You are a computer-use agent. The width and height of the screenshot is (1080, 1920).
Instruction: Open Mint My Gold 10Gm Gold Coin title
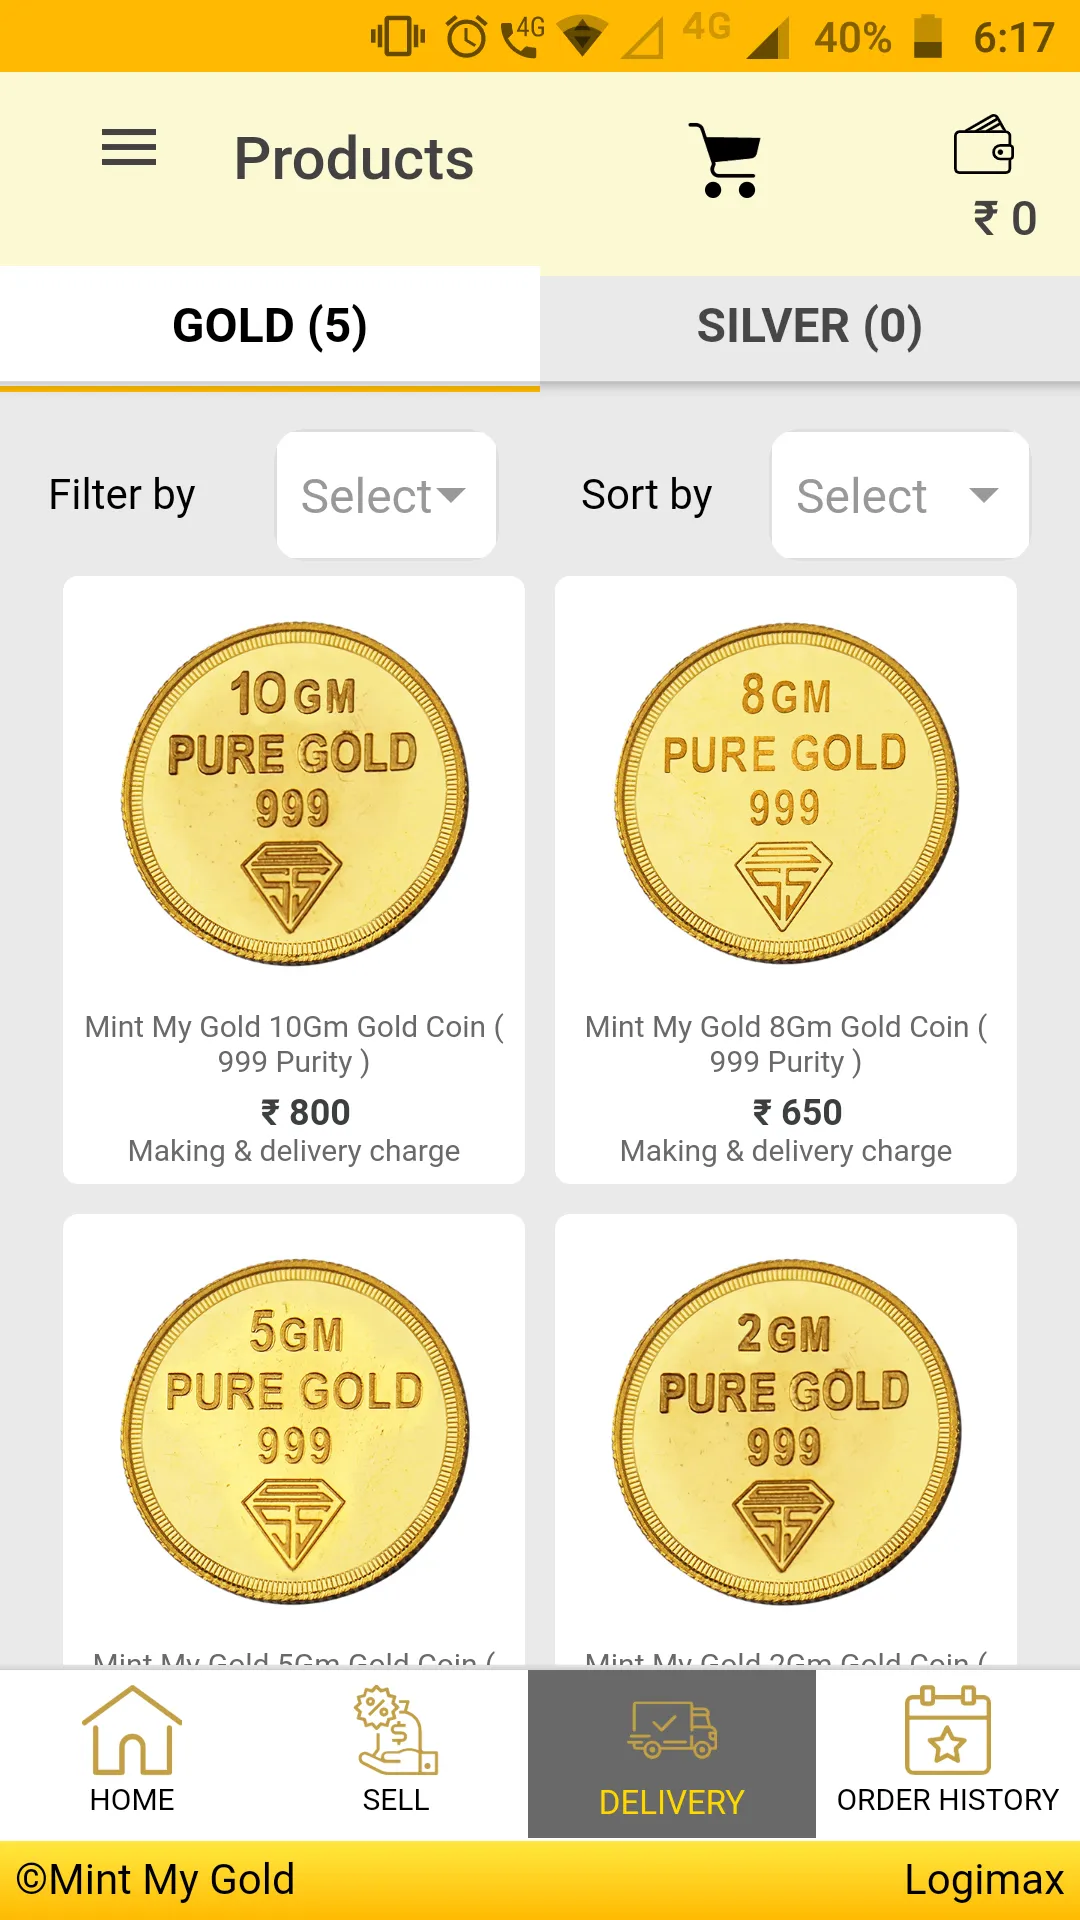point(294,1044)
